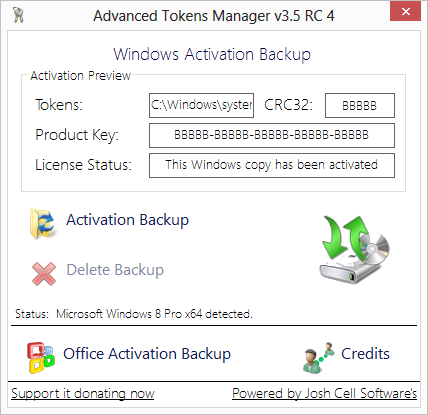Open Office Activation Backup
428x415 pixels.
click(x=147, y=354)
